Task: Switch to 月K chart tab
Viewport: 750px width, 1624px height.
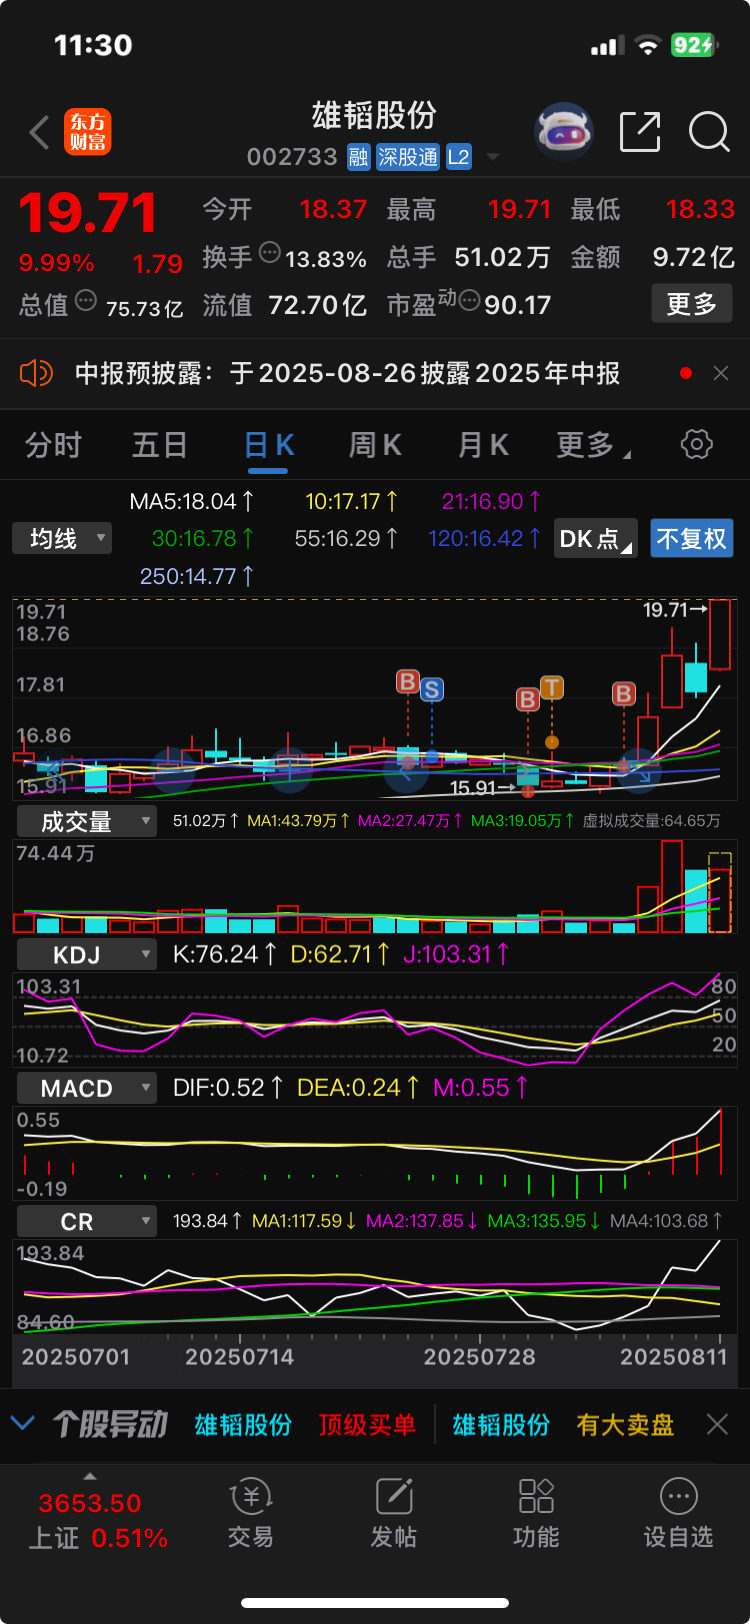Action: point(483,445)
